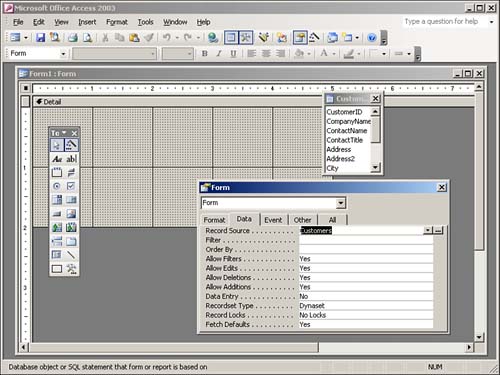Open the Code editor icon

(x=282, y=37)
